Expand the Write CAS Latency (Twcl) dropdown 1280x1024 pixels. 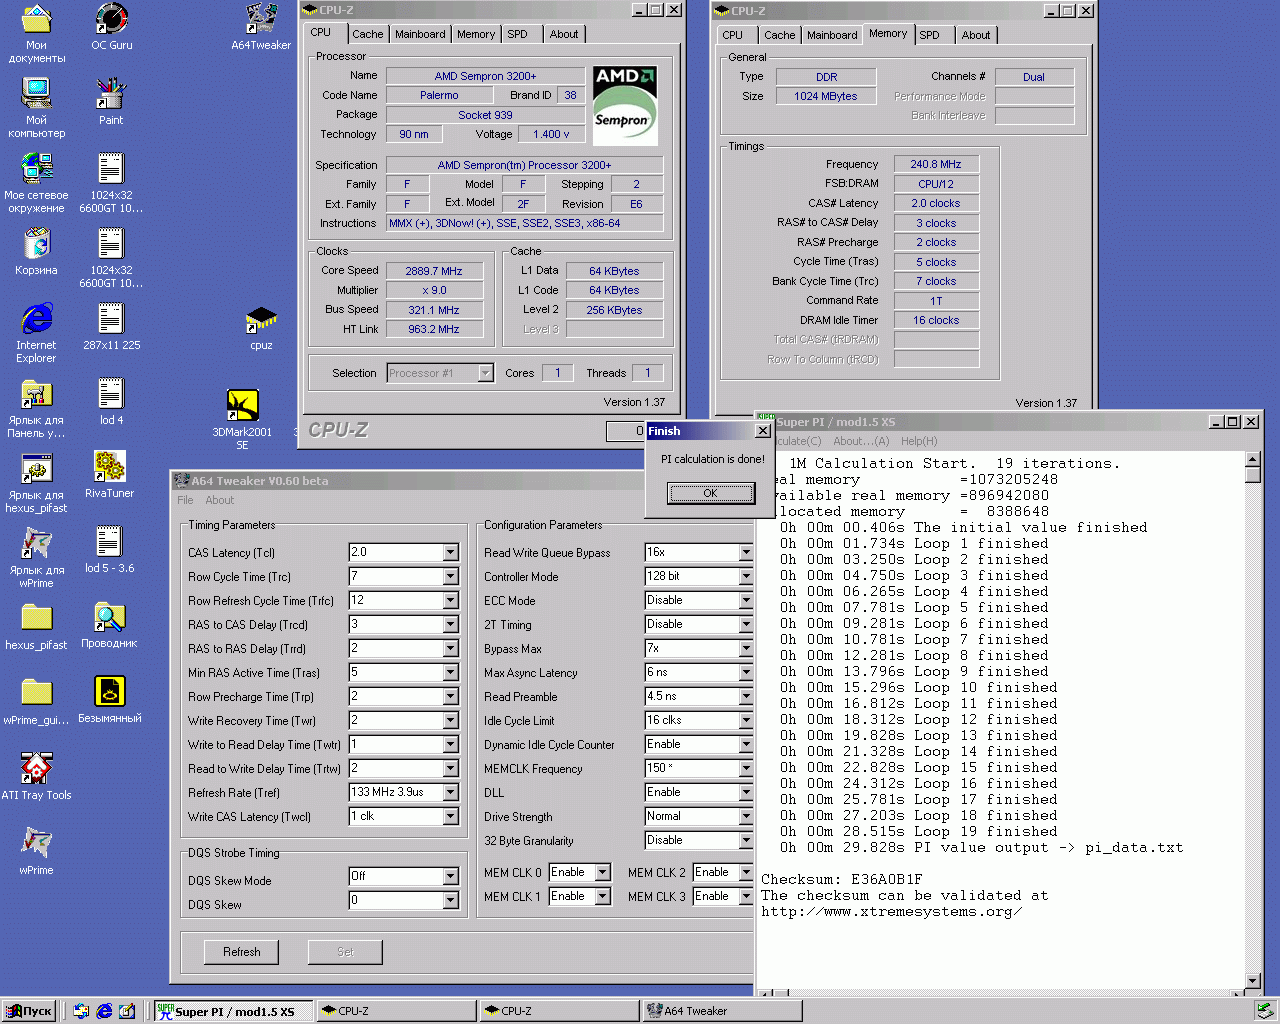pyautogui.click(x=450, y=817)
